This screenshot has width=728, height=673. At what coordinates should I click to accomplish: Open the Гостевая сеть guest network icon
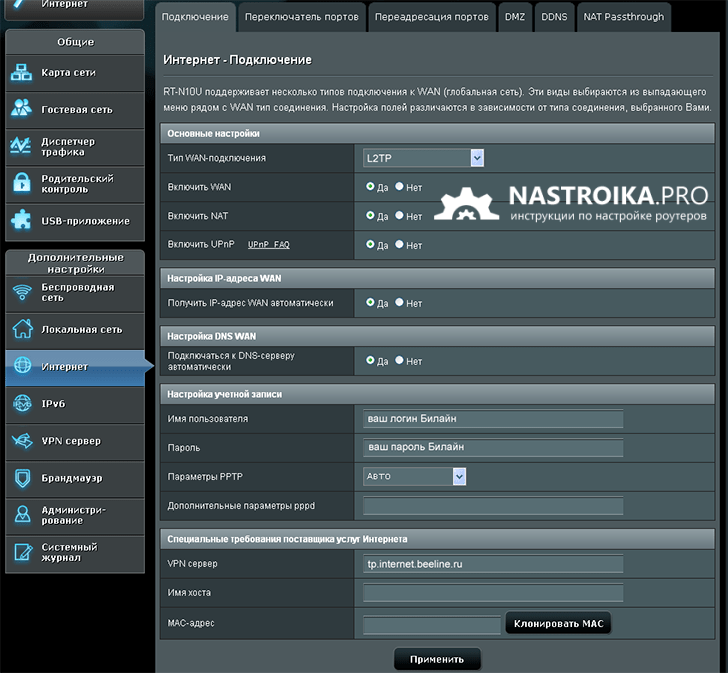pos(21,108)
